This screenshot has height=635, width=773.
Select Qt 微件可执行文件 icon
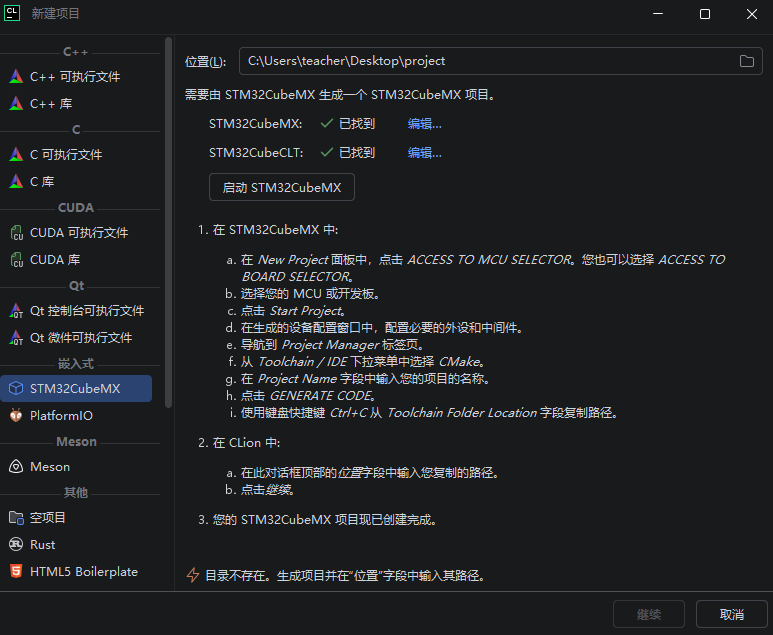[x=16, y=338]
